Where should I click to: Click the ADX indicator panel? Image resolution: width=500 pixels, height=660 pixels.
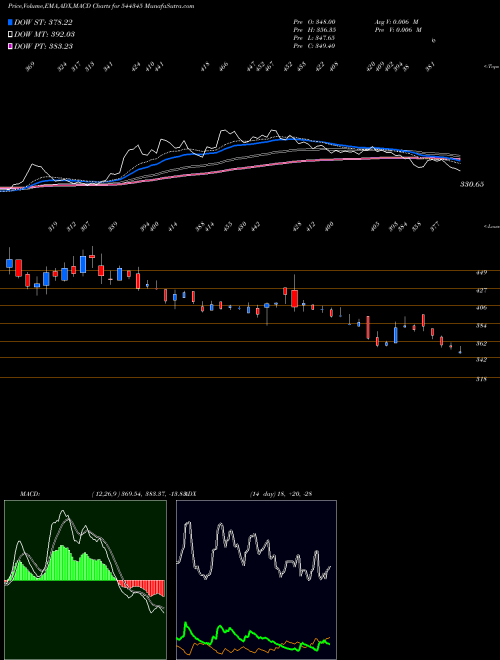tap(256, 580)
